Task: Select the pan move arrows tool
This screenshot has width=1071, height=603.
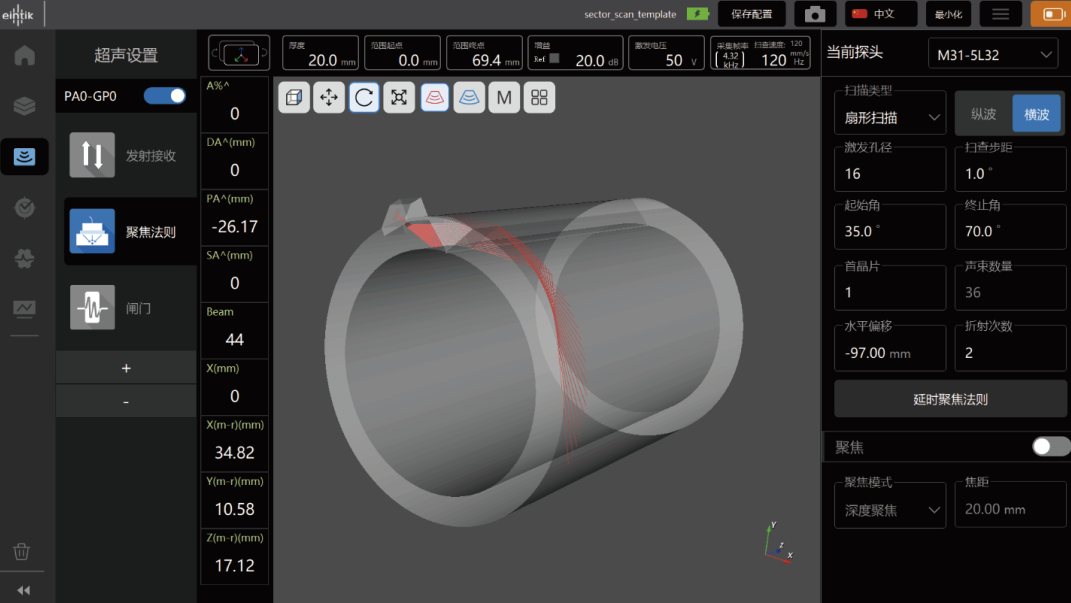Action: click(329, 97)
